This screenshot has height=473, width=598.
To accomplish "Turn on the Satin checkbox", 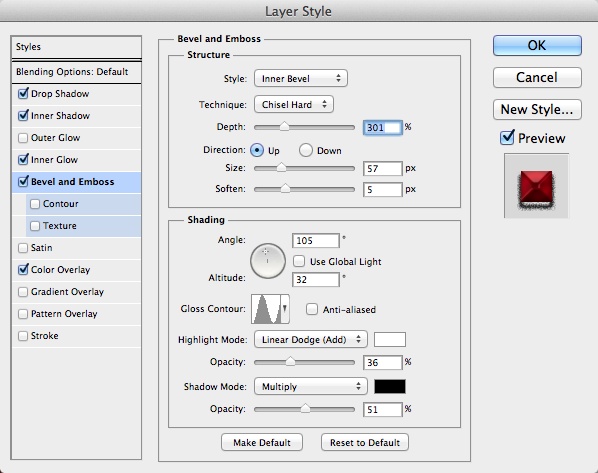I will [23, 248].
